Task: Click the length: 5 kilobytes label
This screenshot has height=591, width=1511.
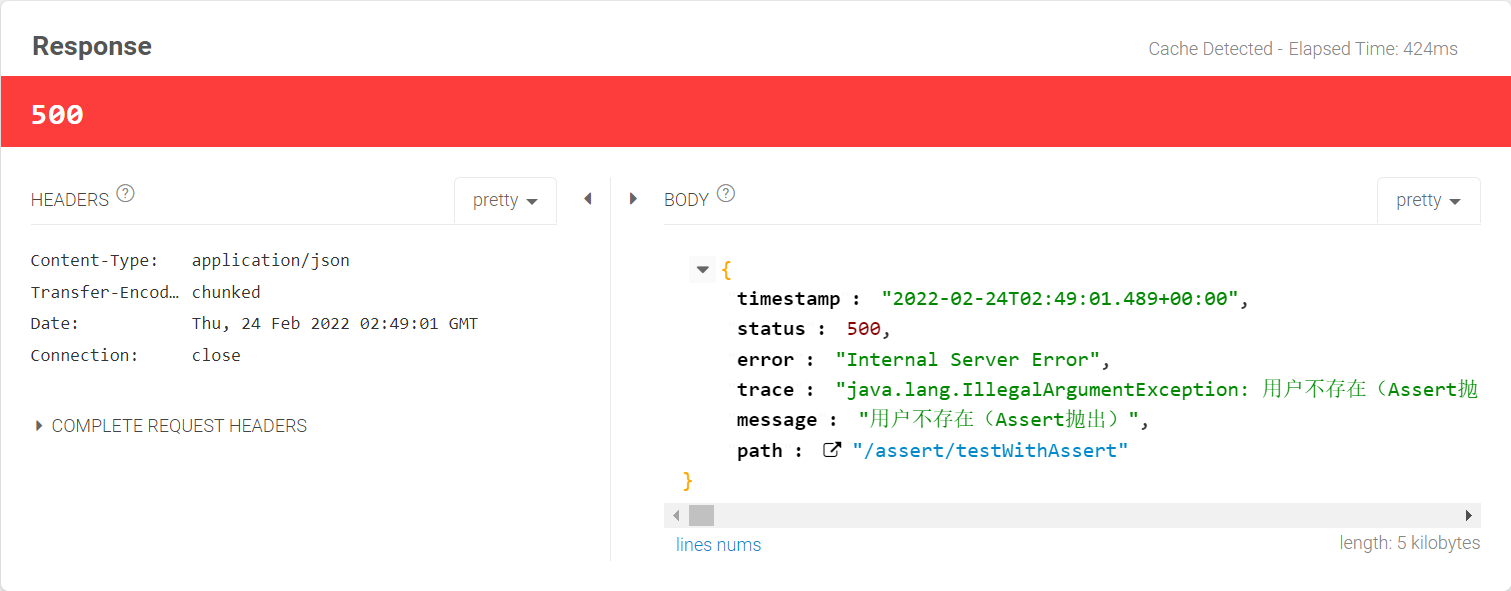Action: point(1410,543)
